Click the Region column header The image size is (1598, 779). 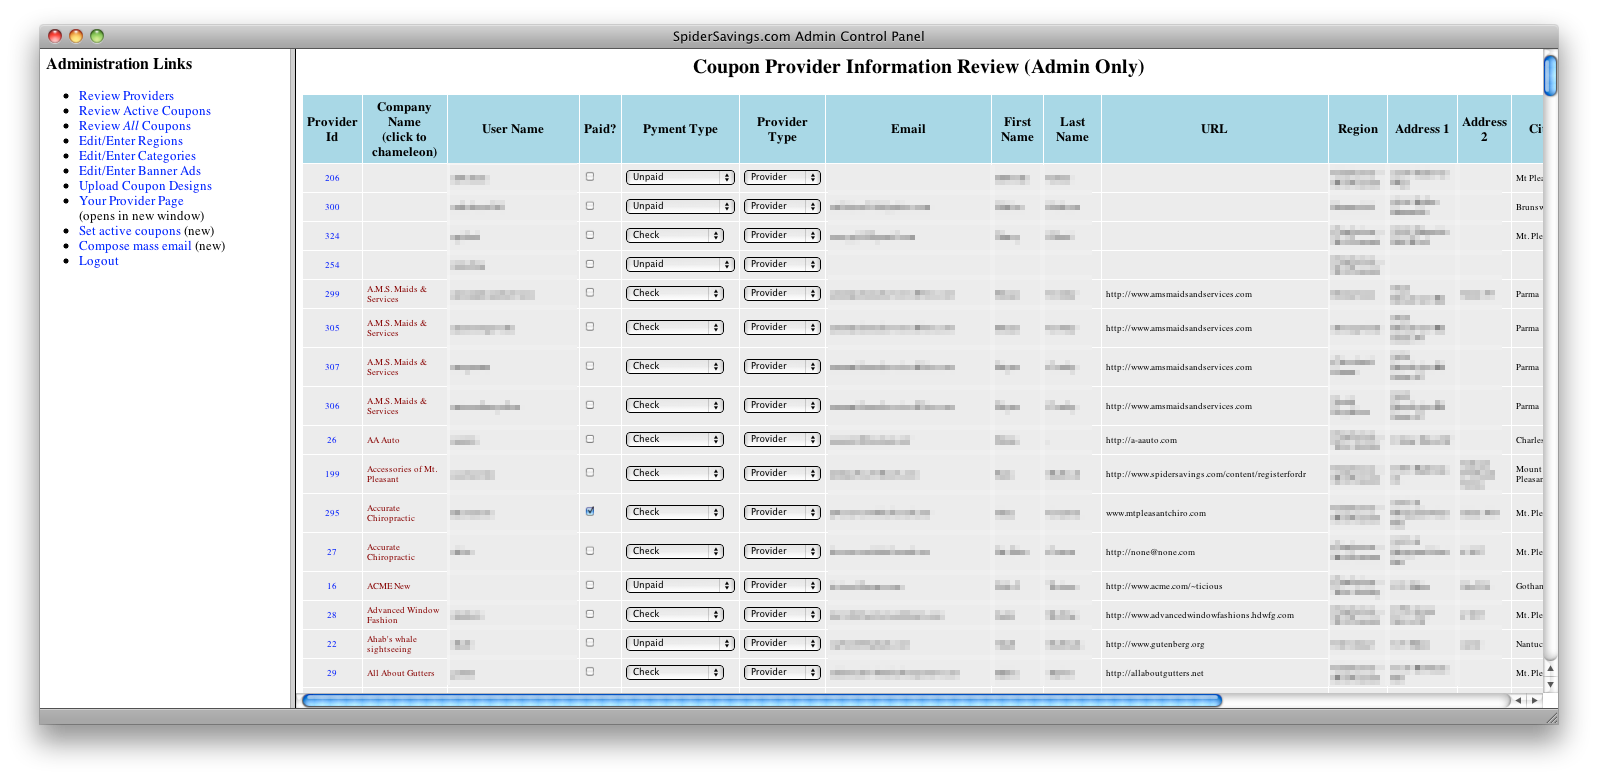pyautogui.click(x=1358, y=129)
